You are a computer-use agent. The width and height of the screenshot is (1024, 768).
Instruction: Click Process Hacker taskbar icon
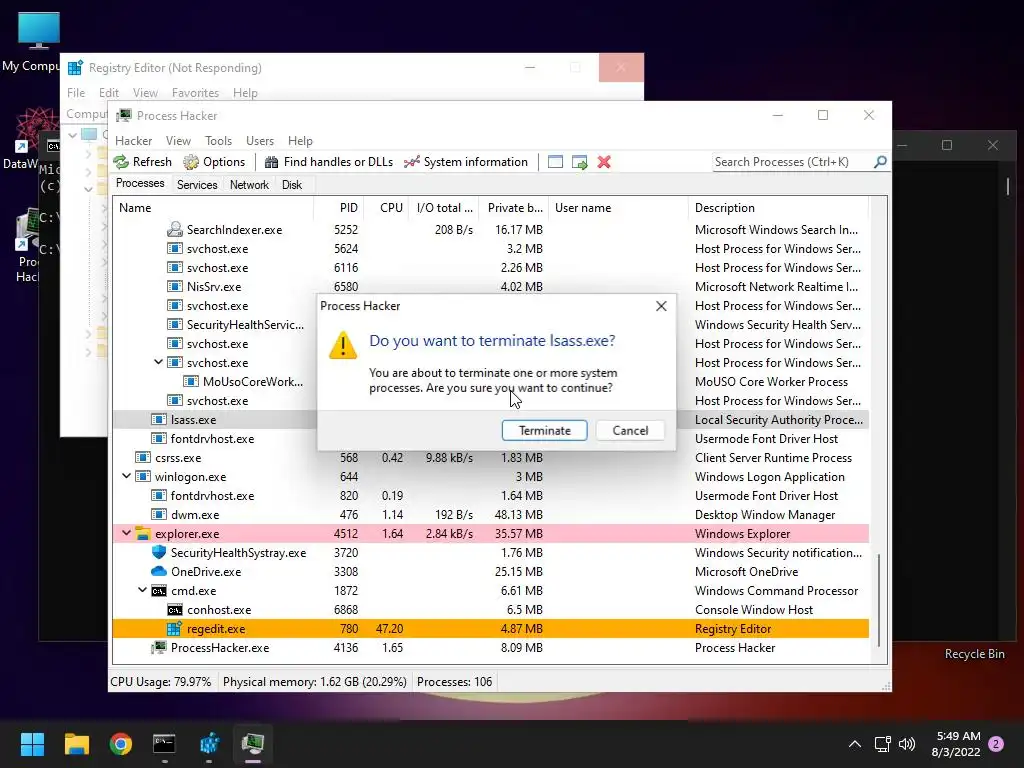click(x=253, y=744)
